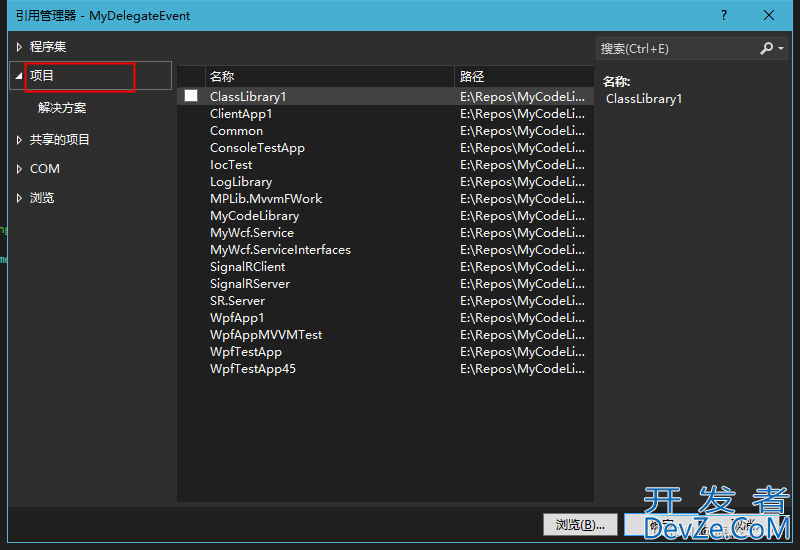This screenshot has width=800, height=550.
Task: Select the IocTest row
Action: (x=386, y=164)
